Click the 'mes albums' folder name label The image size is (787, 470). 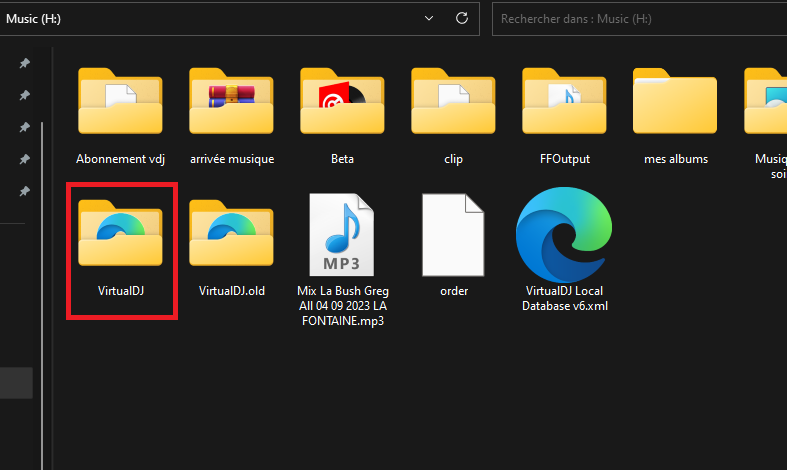point(676,159)
